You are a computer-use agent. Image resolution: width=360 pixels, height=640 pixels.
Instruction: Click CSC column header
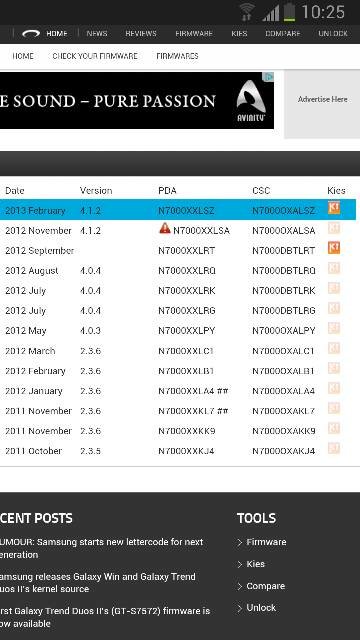tap(261, 191)
